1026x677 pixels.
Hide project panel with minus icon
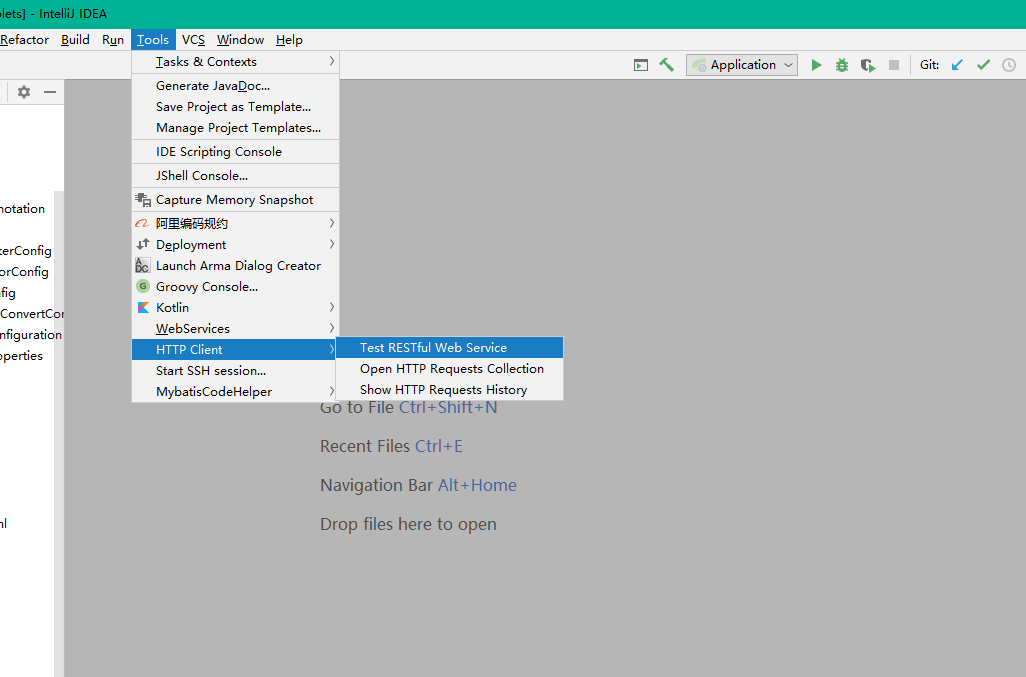50,92
